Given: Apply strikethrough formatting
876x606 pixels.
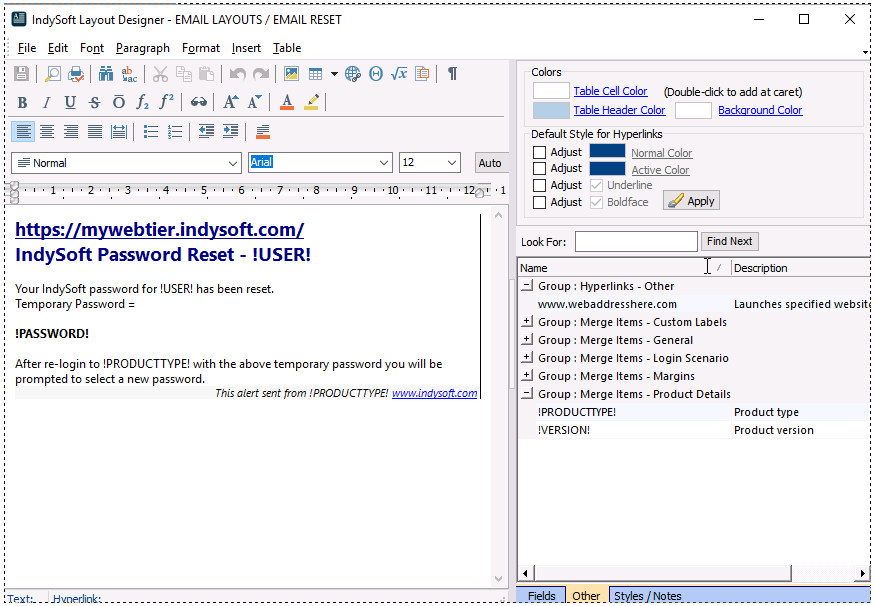Looking at the screenshot, I should pyautogui.click(x=94, y=102).
